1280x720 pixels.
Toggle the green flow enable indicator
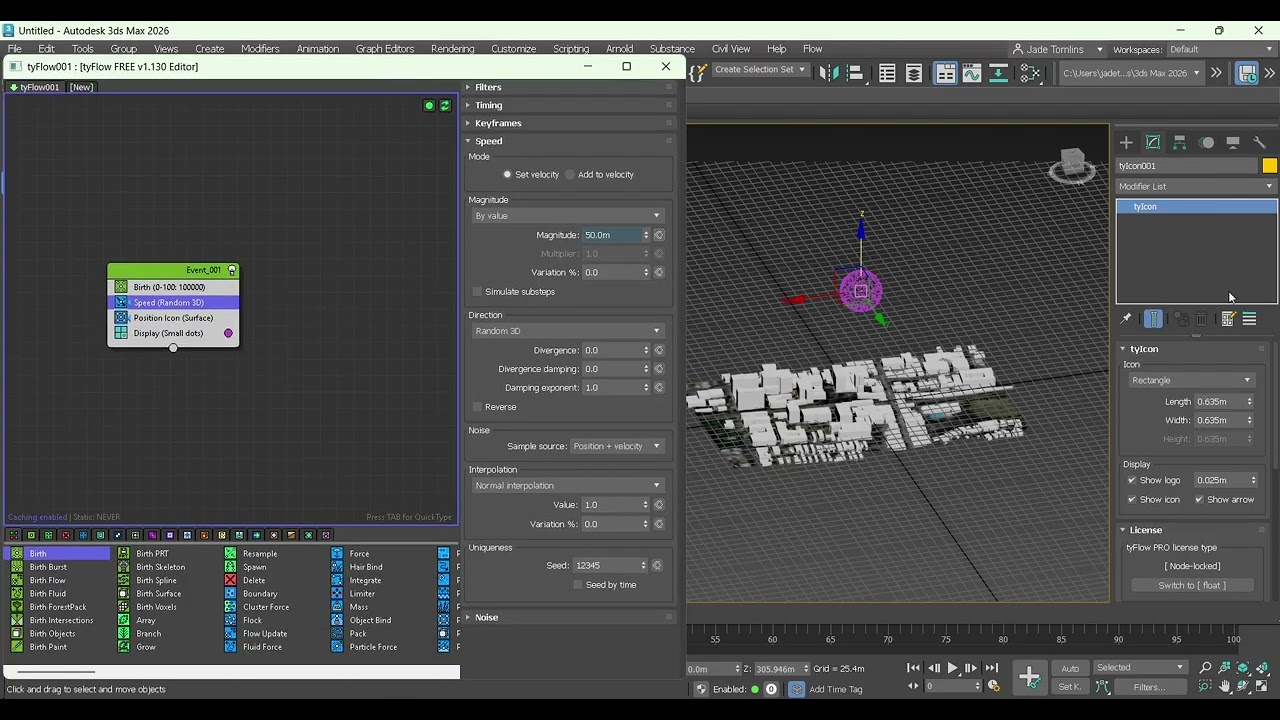point(429,106)
